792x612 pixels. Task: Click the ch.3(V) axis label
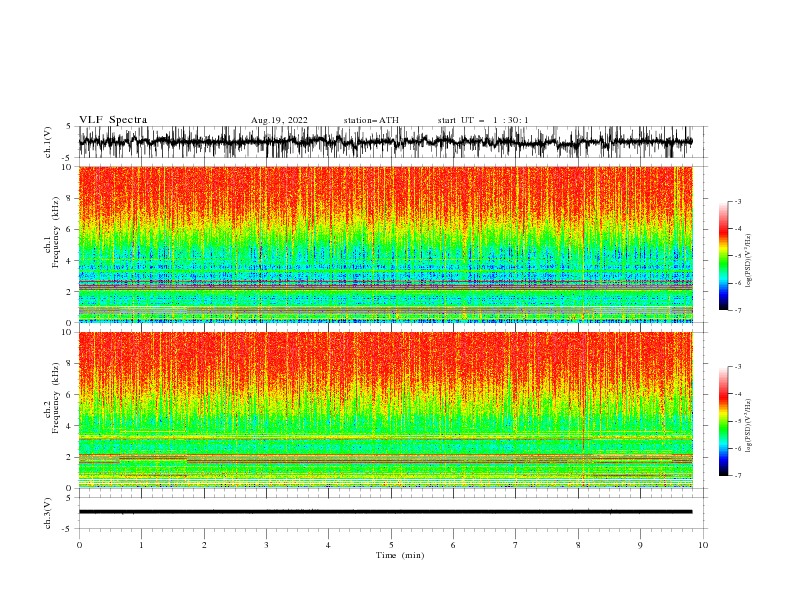pyautogui.click(x=48, y=513)
